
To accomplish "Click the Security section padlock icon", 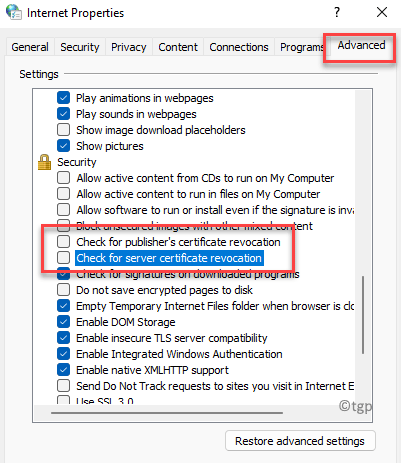I will point(44,162).
